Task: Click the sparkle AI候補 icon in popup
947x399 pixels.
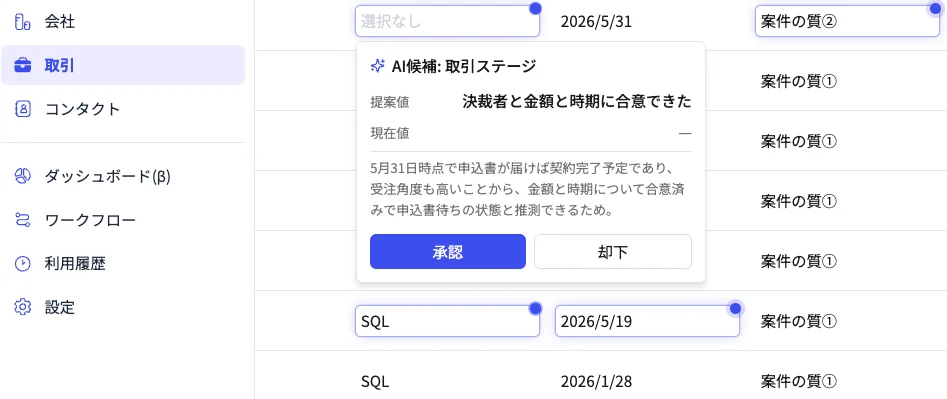Action: tap(377, 66)
